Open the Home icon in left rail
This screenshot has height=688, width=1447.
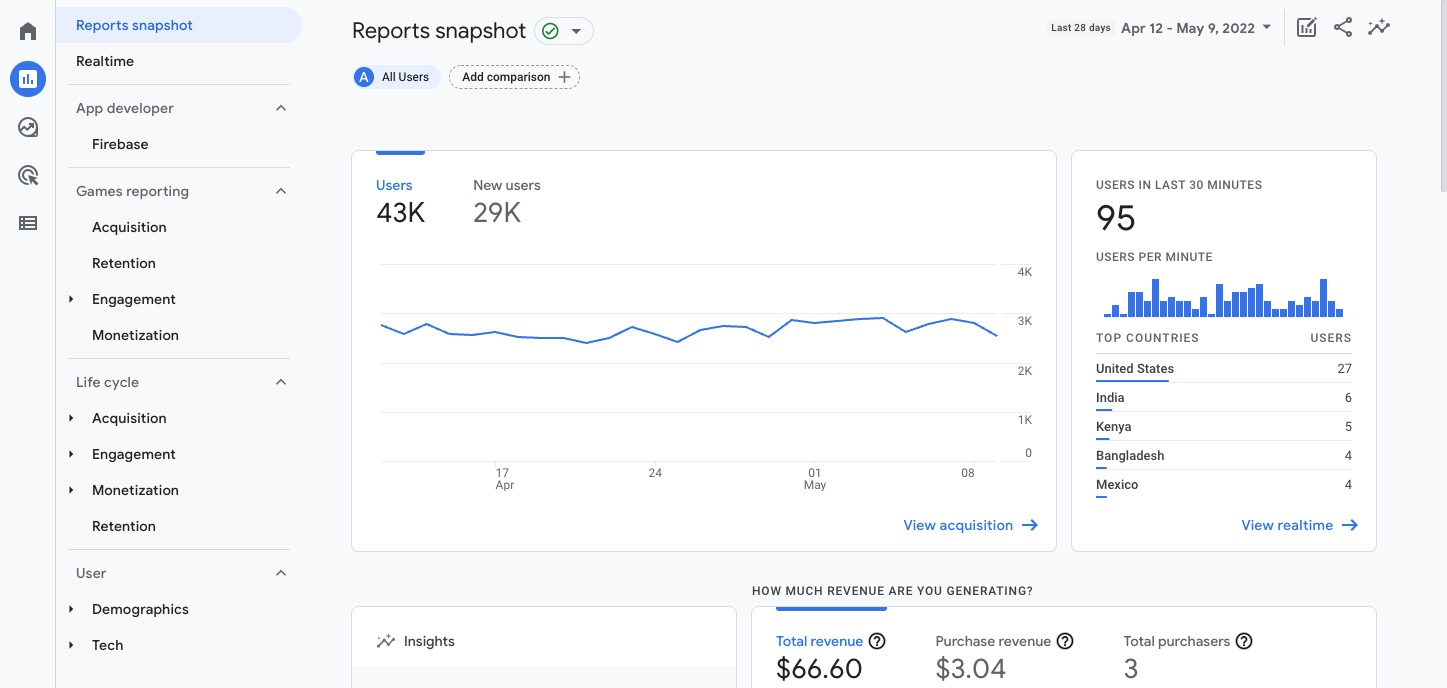(x=28, y=31)
